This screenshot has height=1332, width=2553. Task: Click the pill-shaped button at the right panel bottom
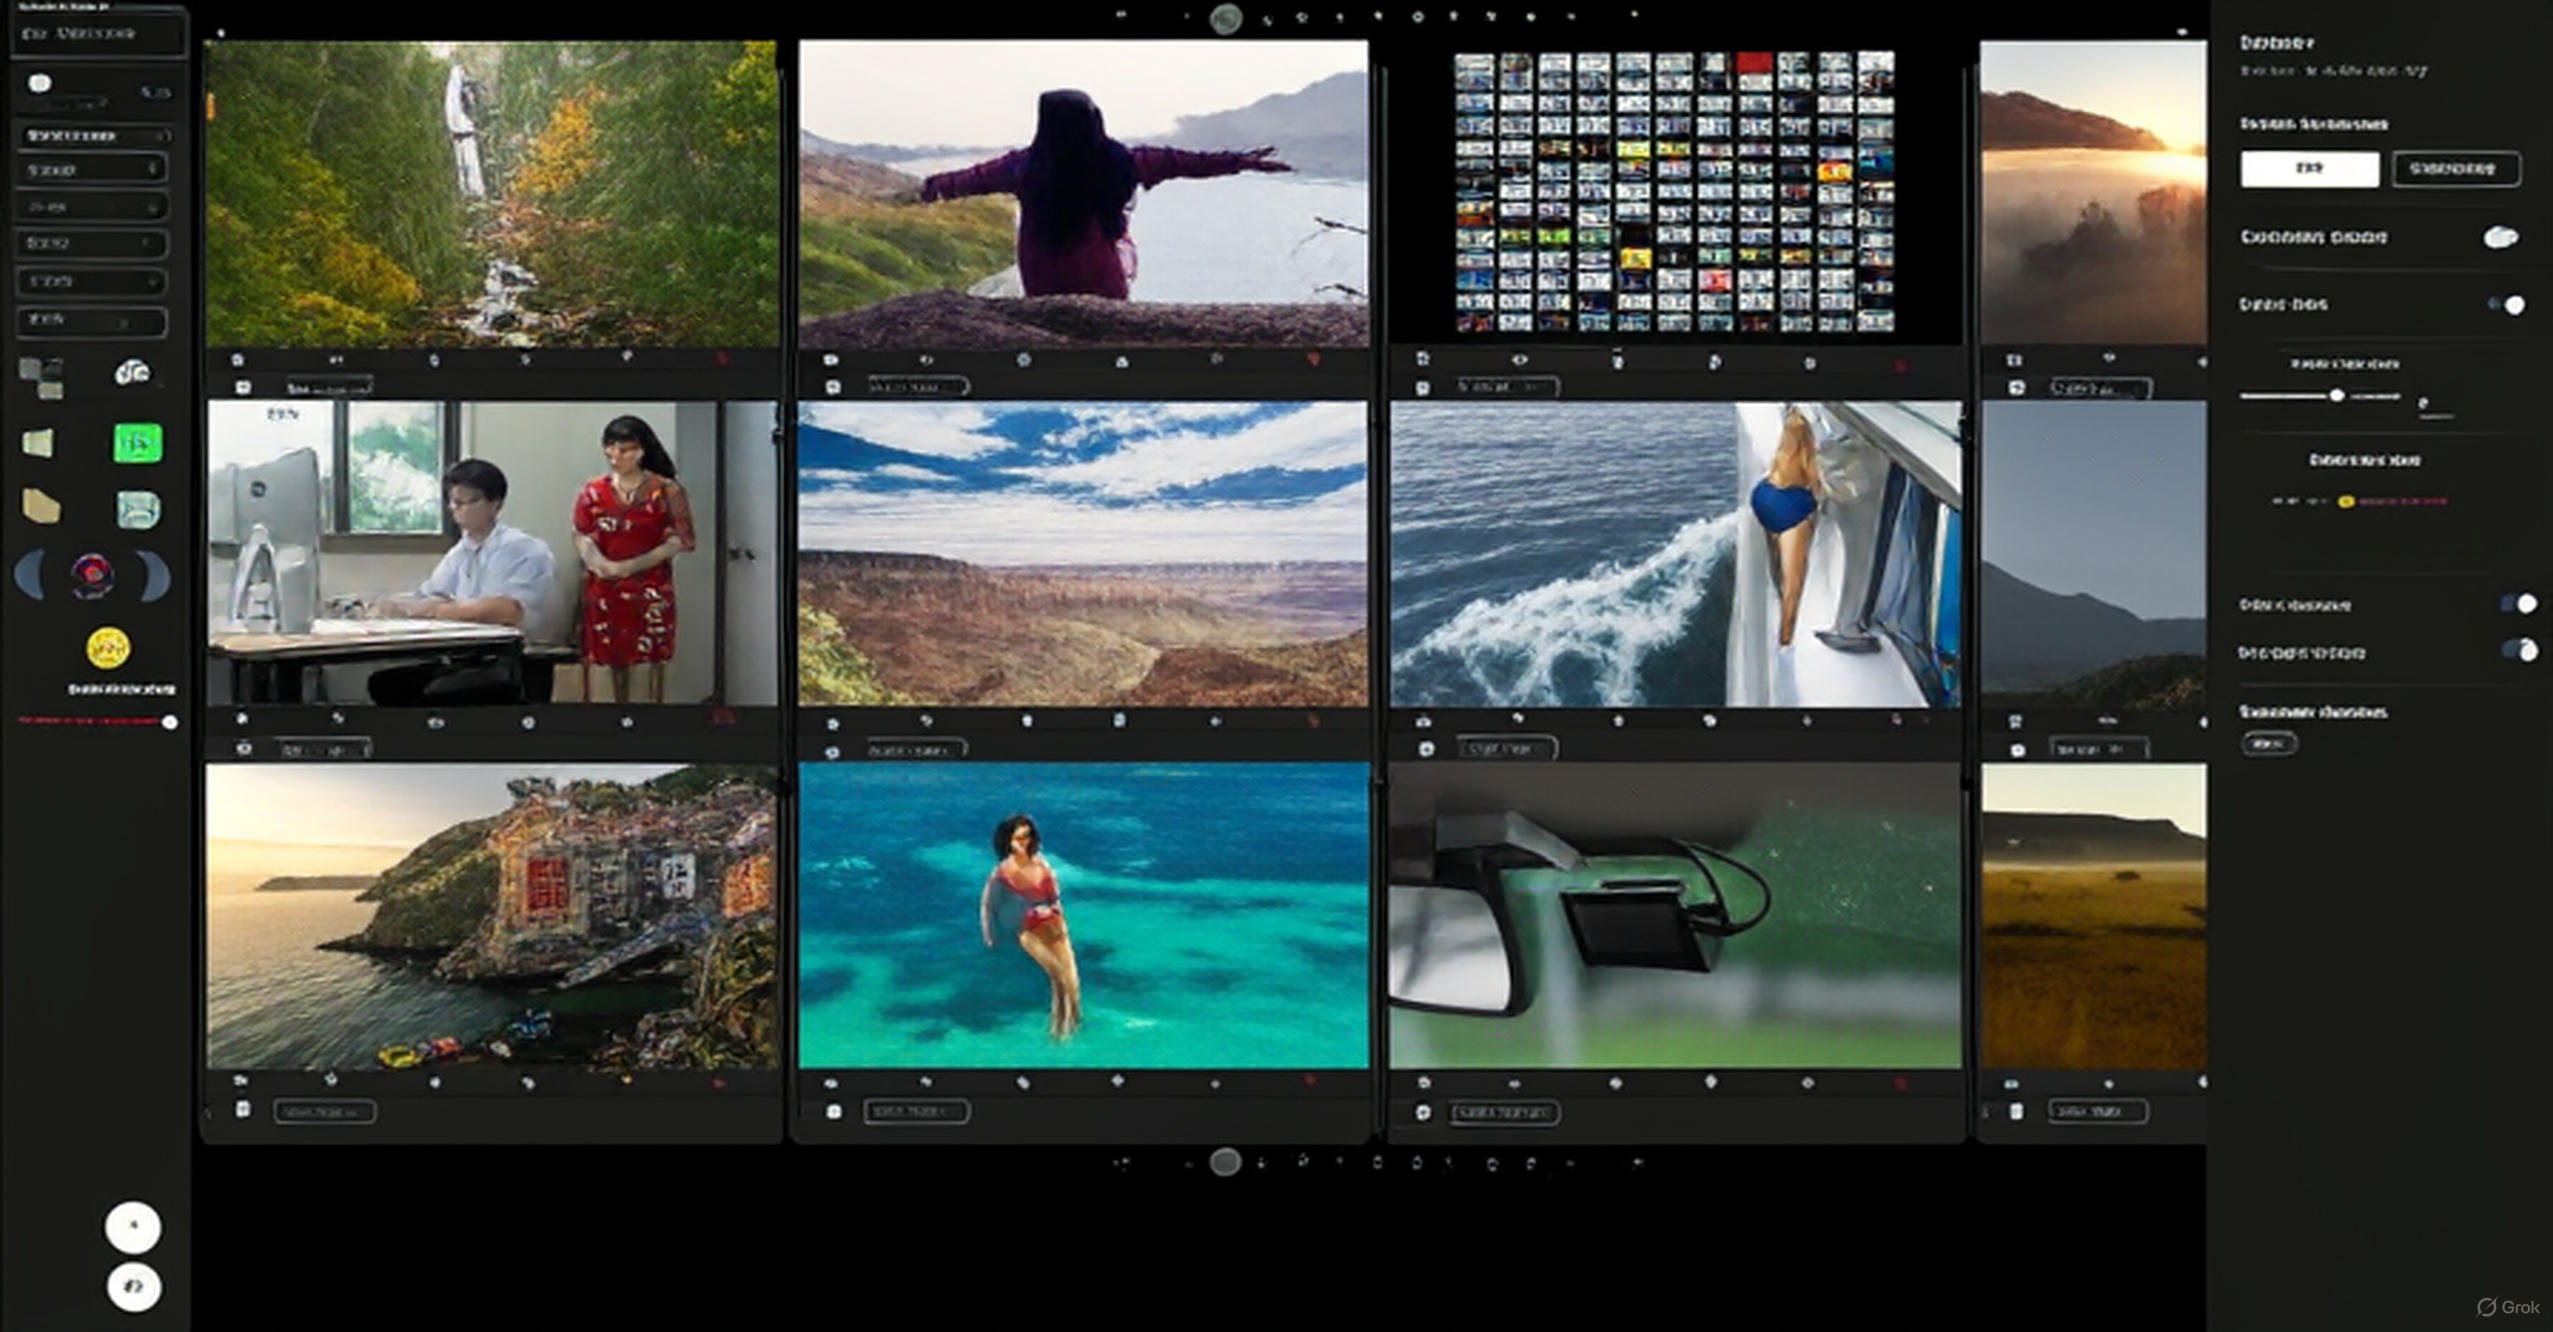pos(2270,742)
